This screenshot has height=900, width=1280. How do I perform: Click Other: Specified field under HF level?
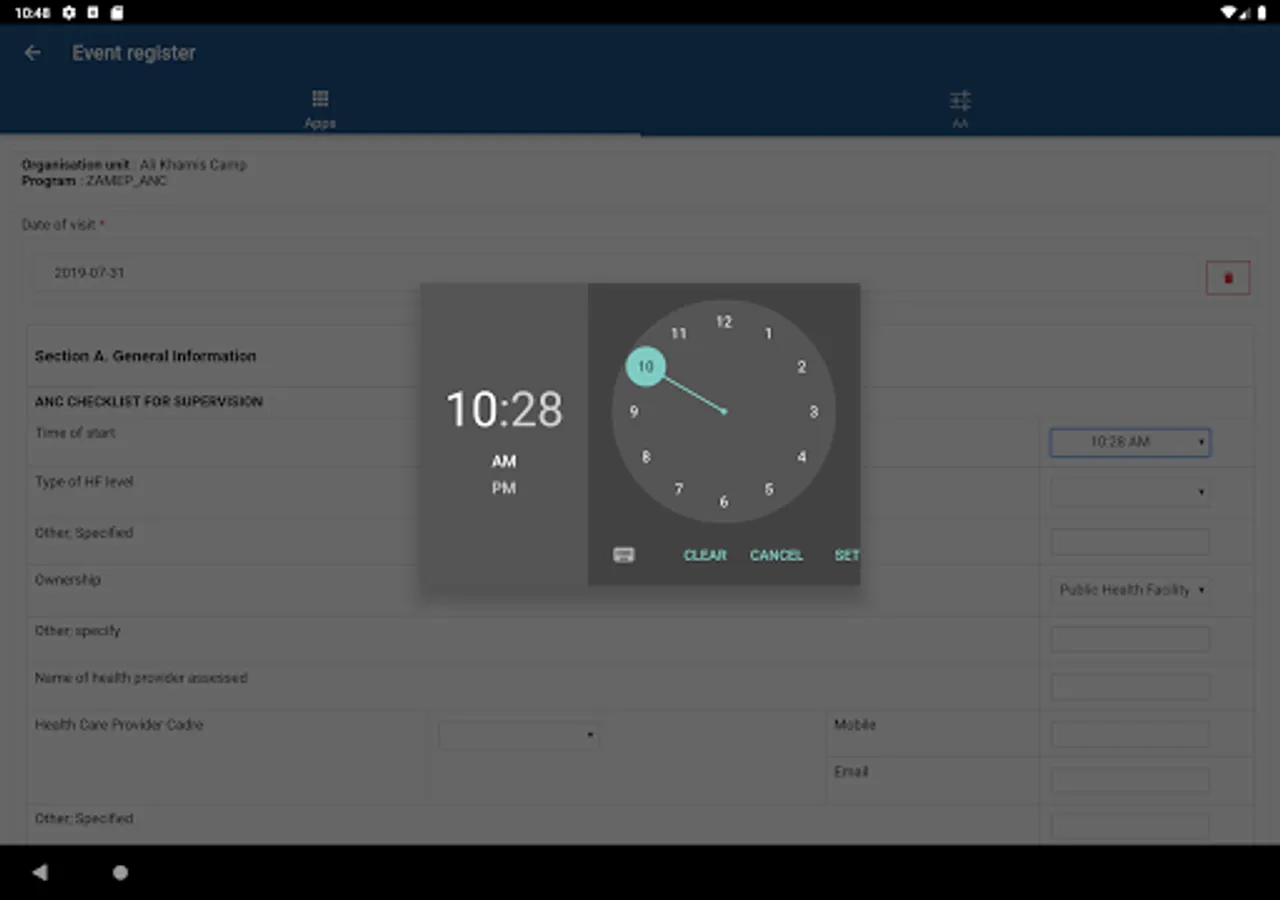(1130, 542)
